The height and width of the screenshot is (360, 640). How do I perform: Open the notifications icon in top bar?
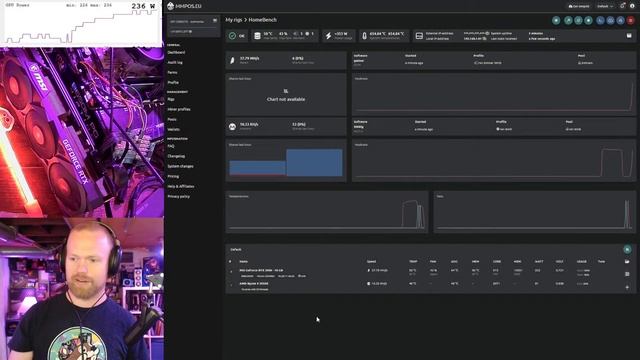coord(622,6)
